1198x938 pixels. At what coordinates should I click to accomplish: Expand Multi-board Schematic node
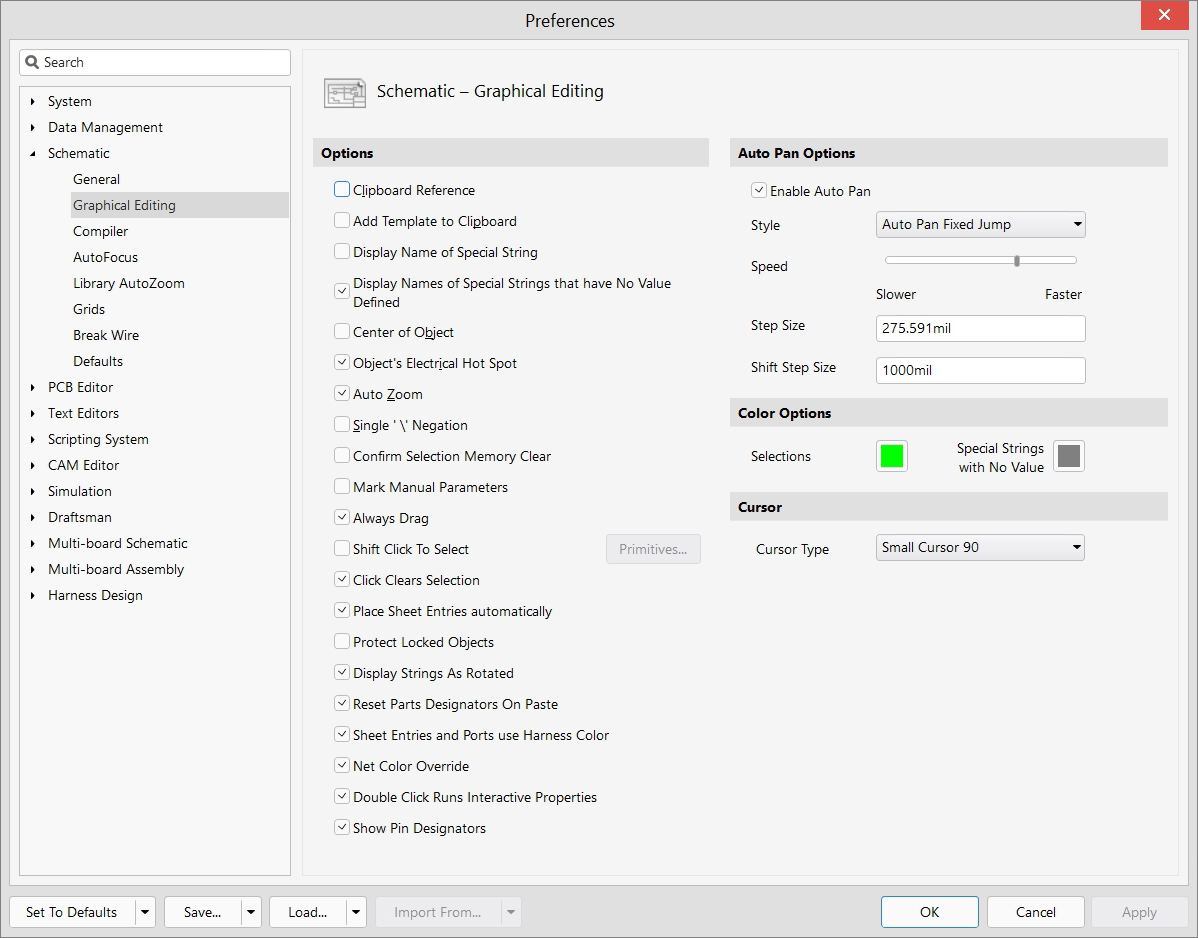point(32,543)
